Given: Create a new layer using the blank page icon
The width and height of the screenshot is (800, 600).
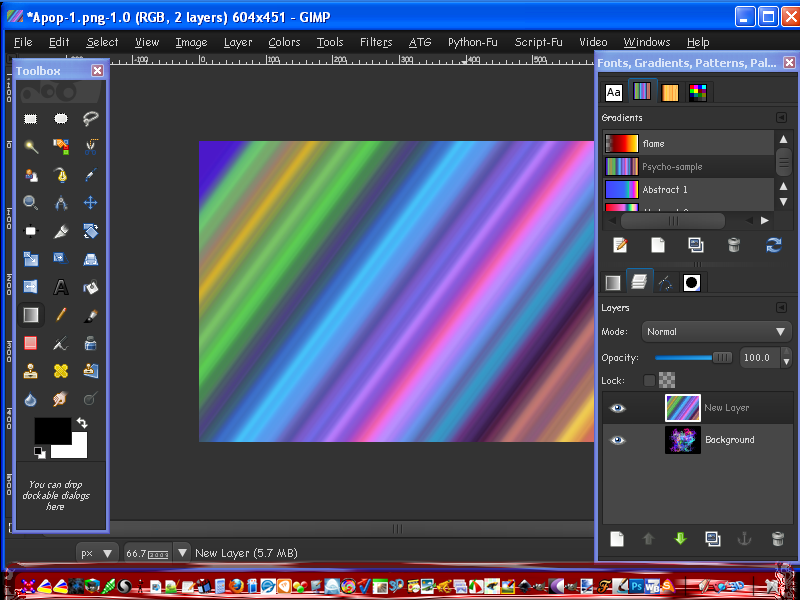Looking at the screenshot, I should (x=617, y=538).
